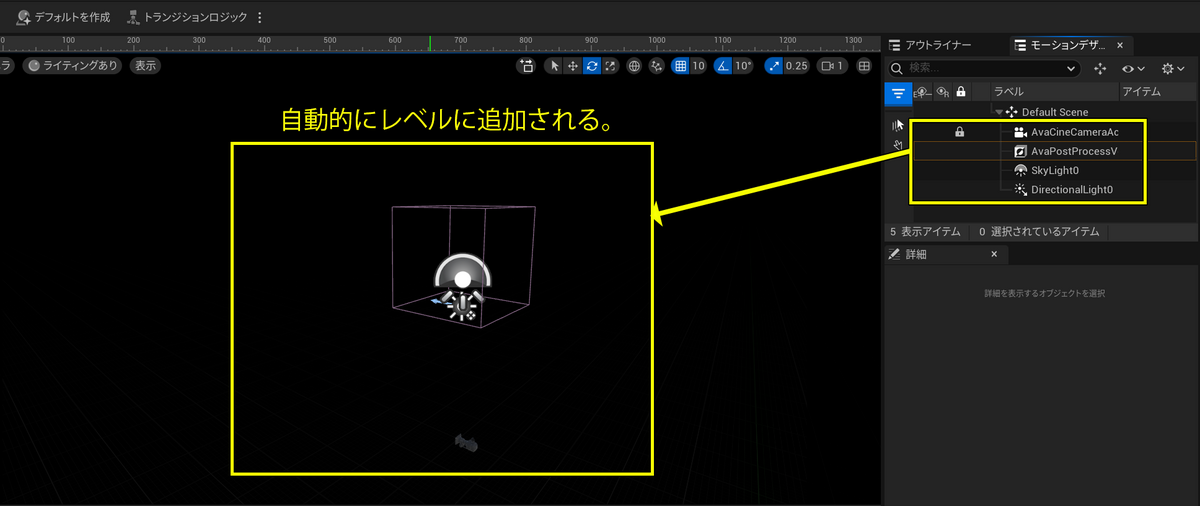Select AvaPostProcessV item
Image resolution: width=1200 pixels, height=506 pixels.
coord(1073,151)
